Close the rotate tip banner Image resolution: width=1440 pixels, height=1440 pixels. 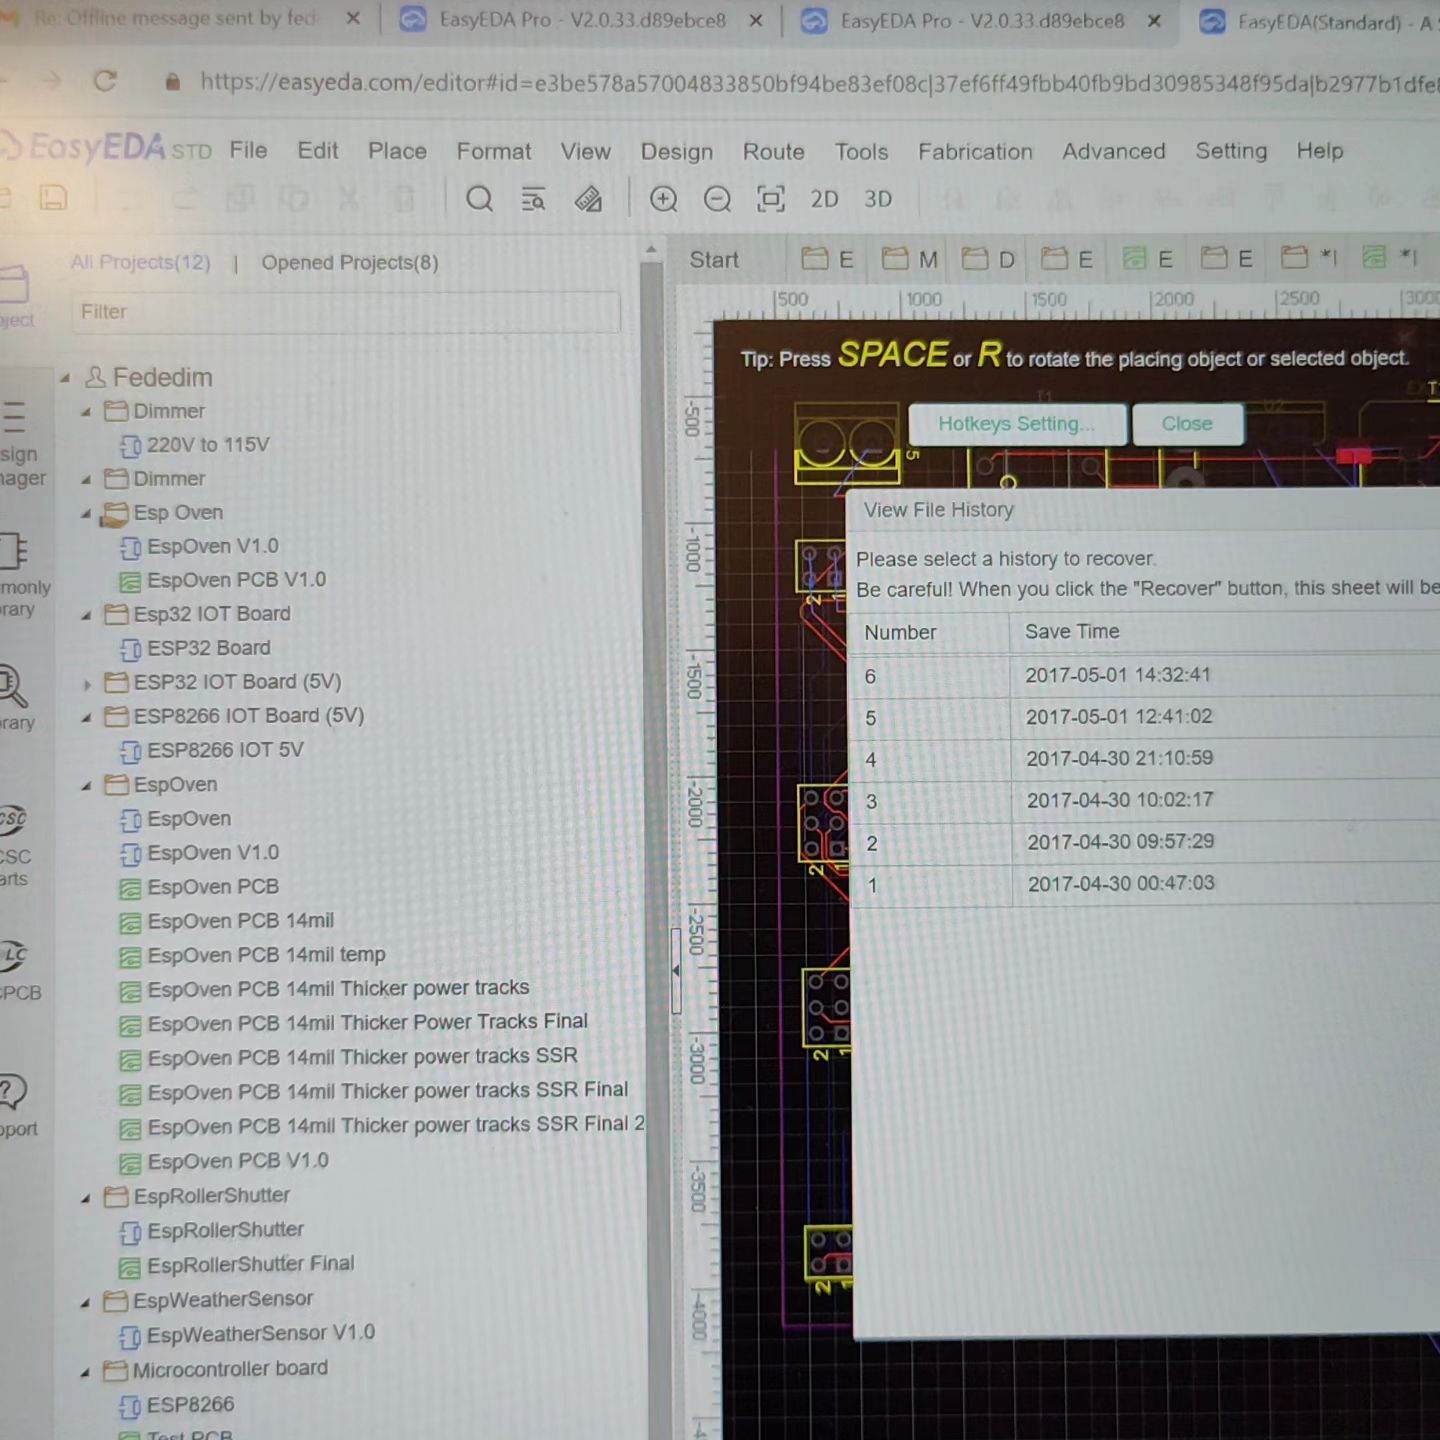[1187, 424]
